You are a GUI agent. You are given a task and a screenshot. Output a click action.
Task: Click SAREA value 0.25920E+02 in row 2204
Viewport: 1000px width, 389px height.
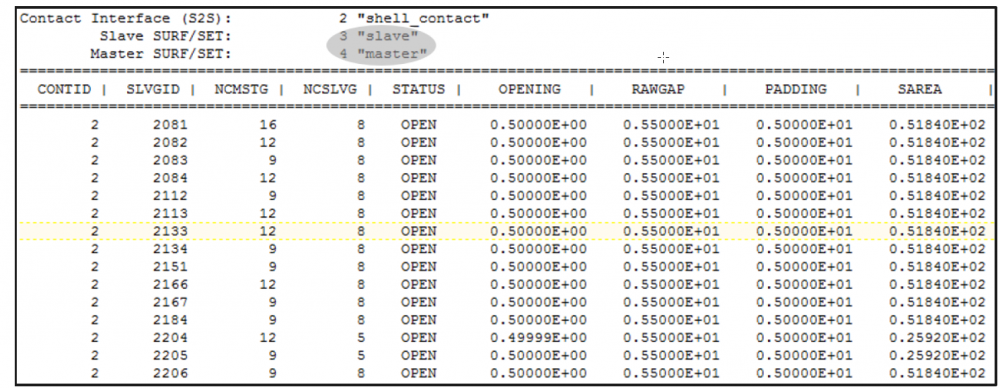coord(937,337)
